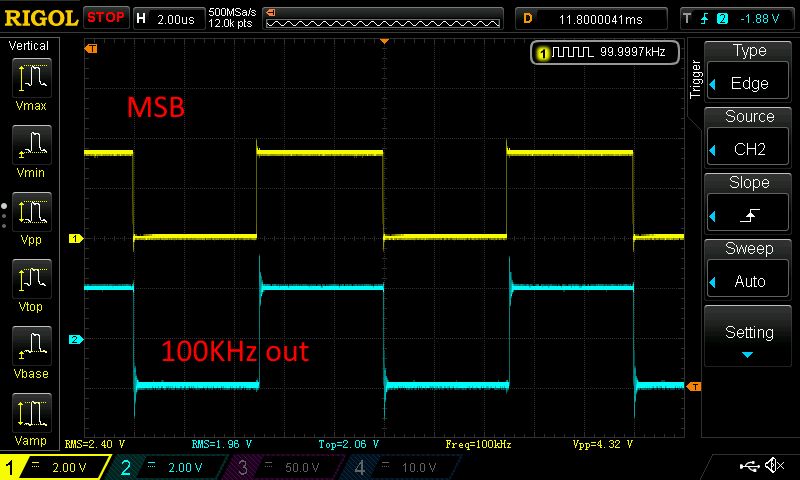This screenshot has width=800, height=480.
Task: Click the rising edge trigger icon in header
Action: coord(705,19)
